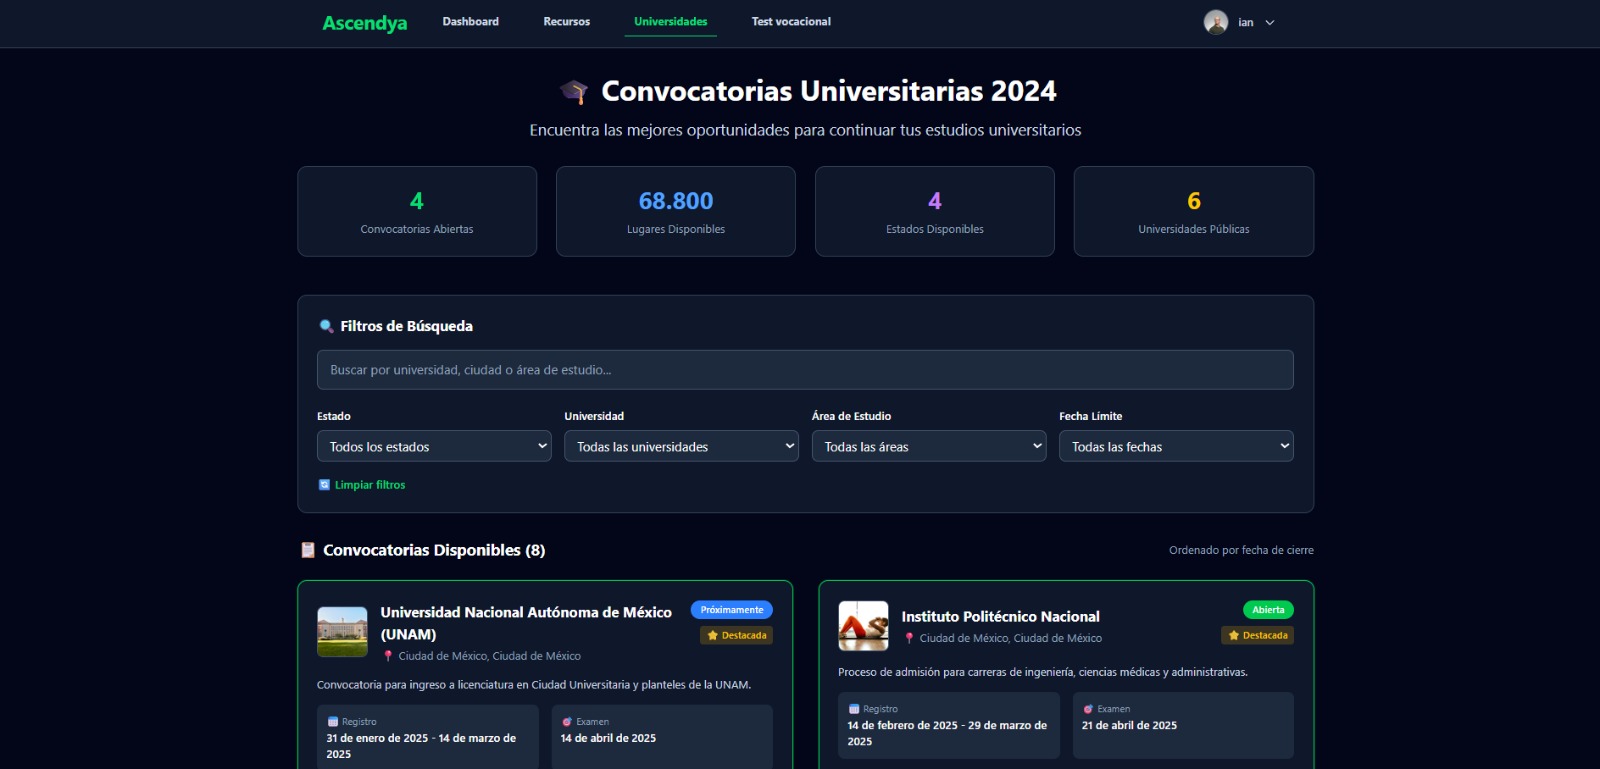Screen dimensions: 1600x769
Task: Click the Ordenado por fecha de cierre text
Action: [1241, 550]
